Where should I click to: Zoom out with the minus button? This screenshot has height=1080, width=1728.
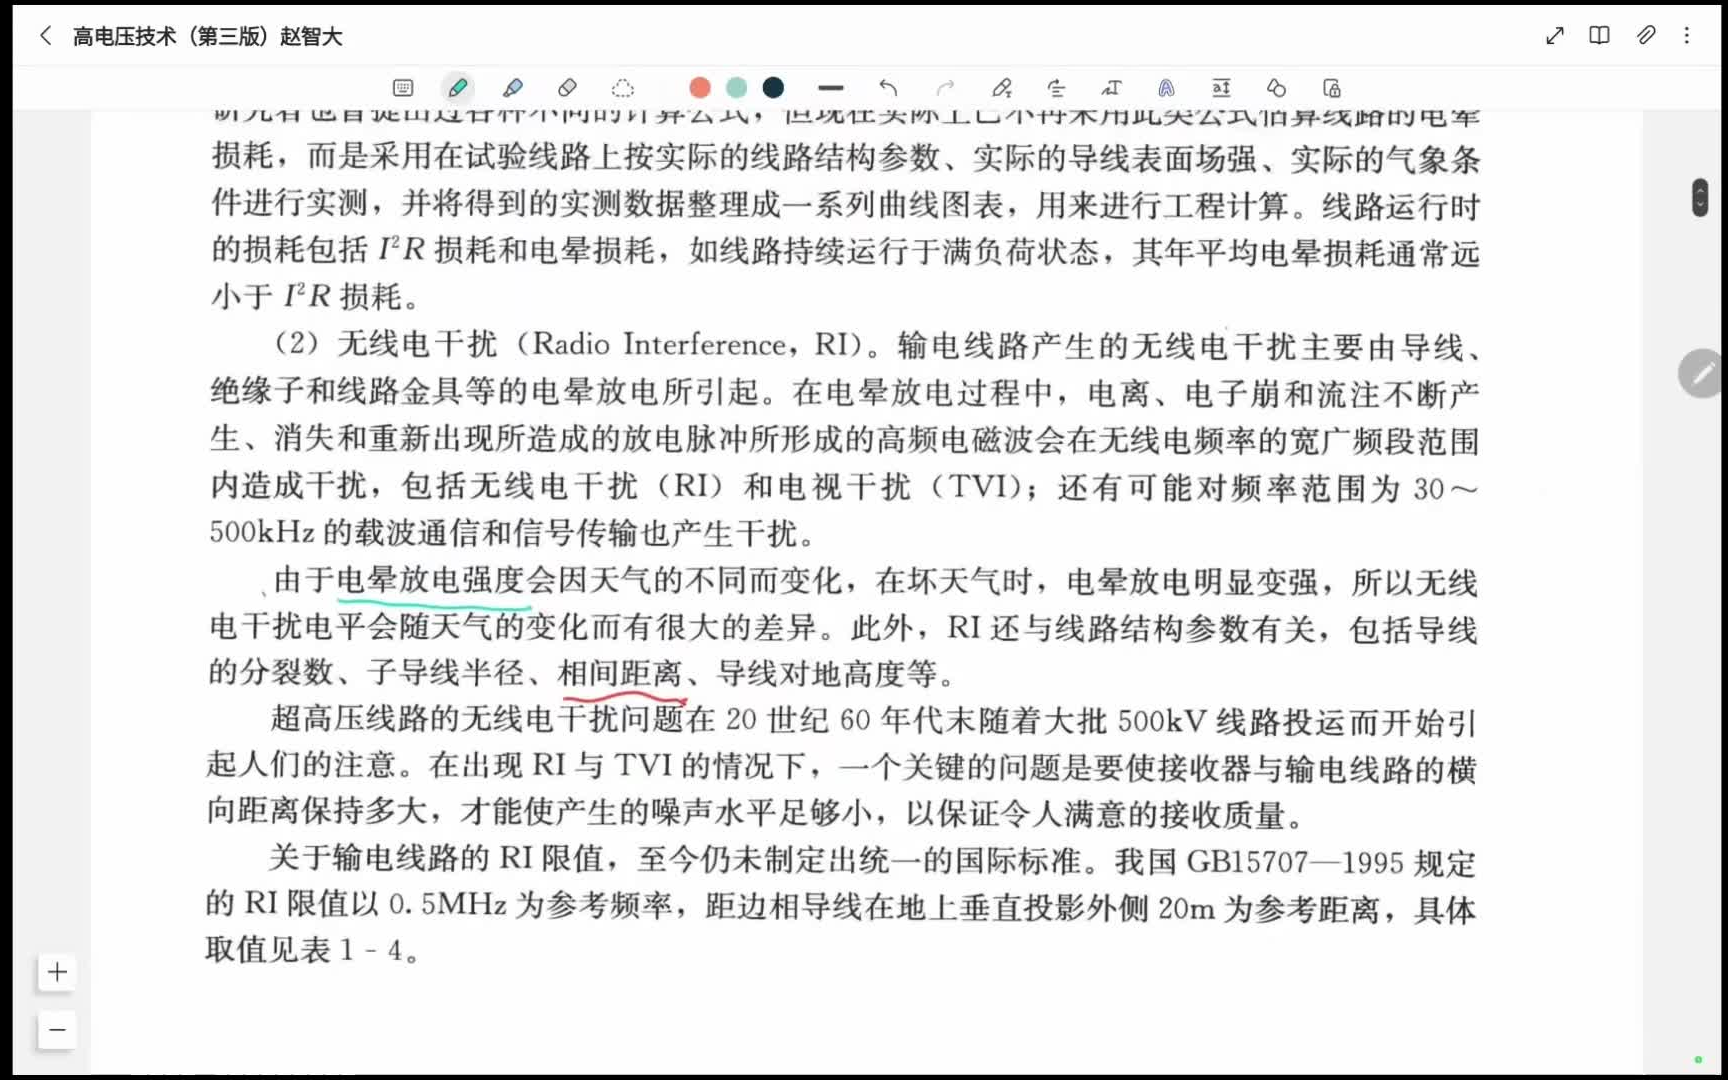pos(57,1030)
